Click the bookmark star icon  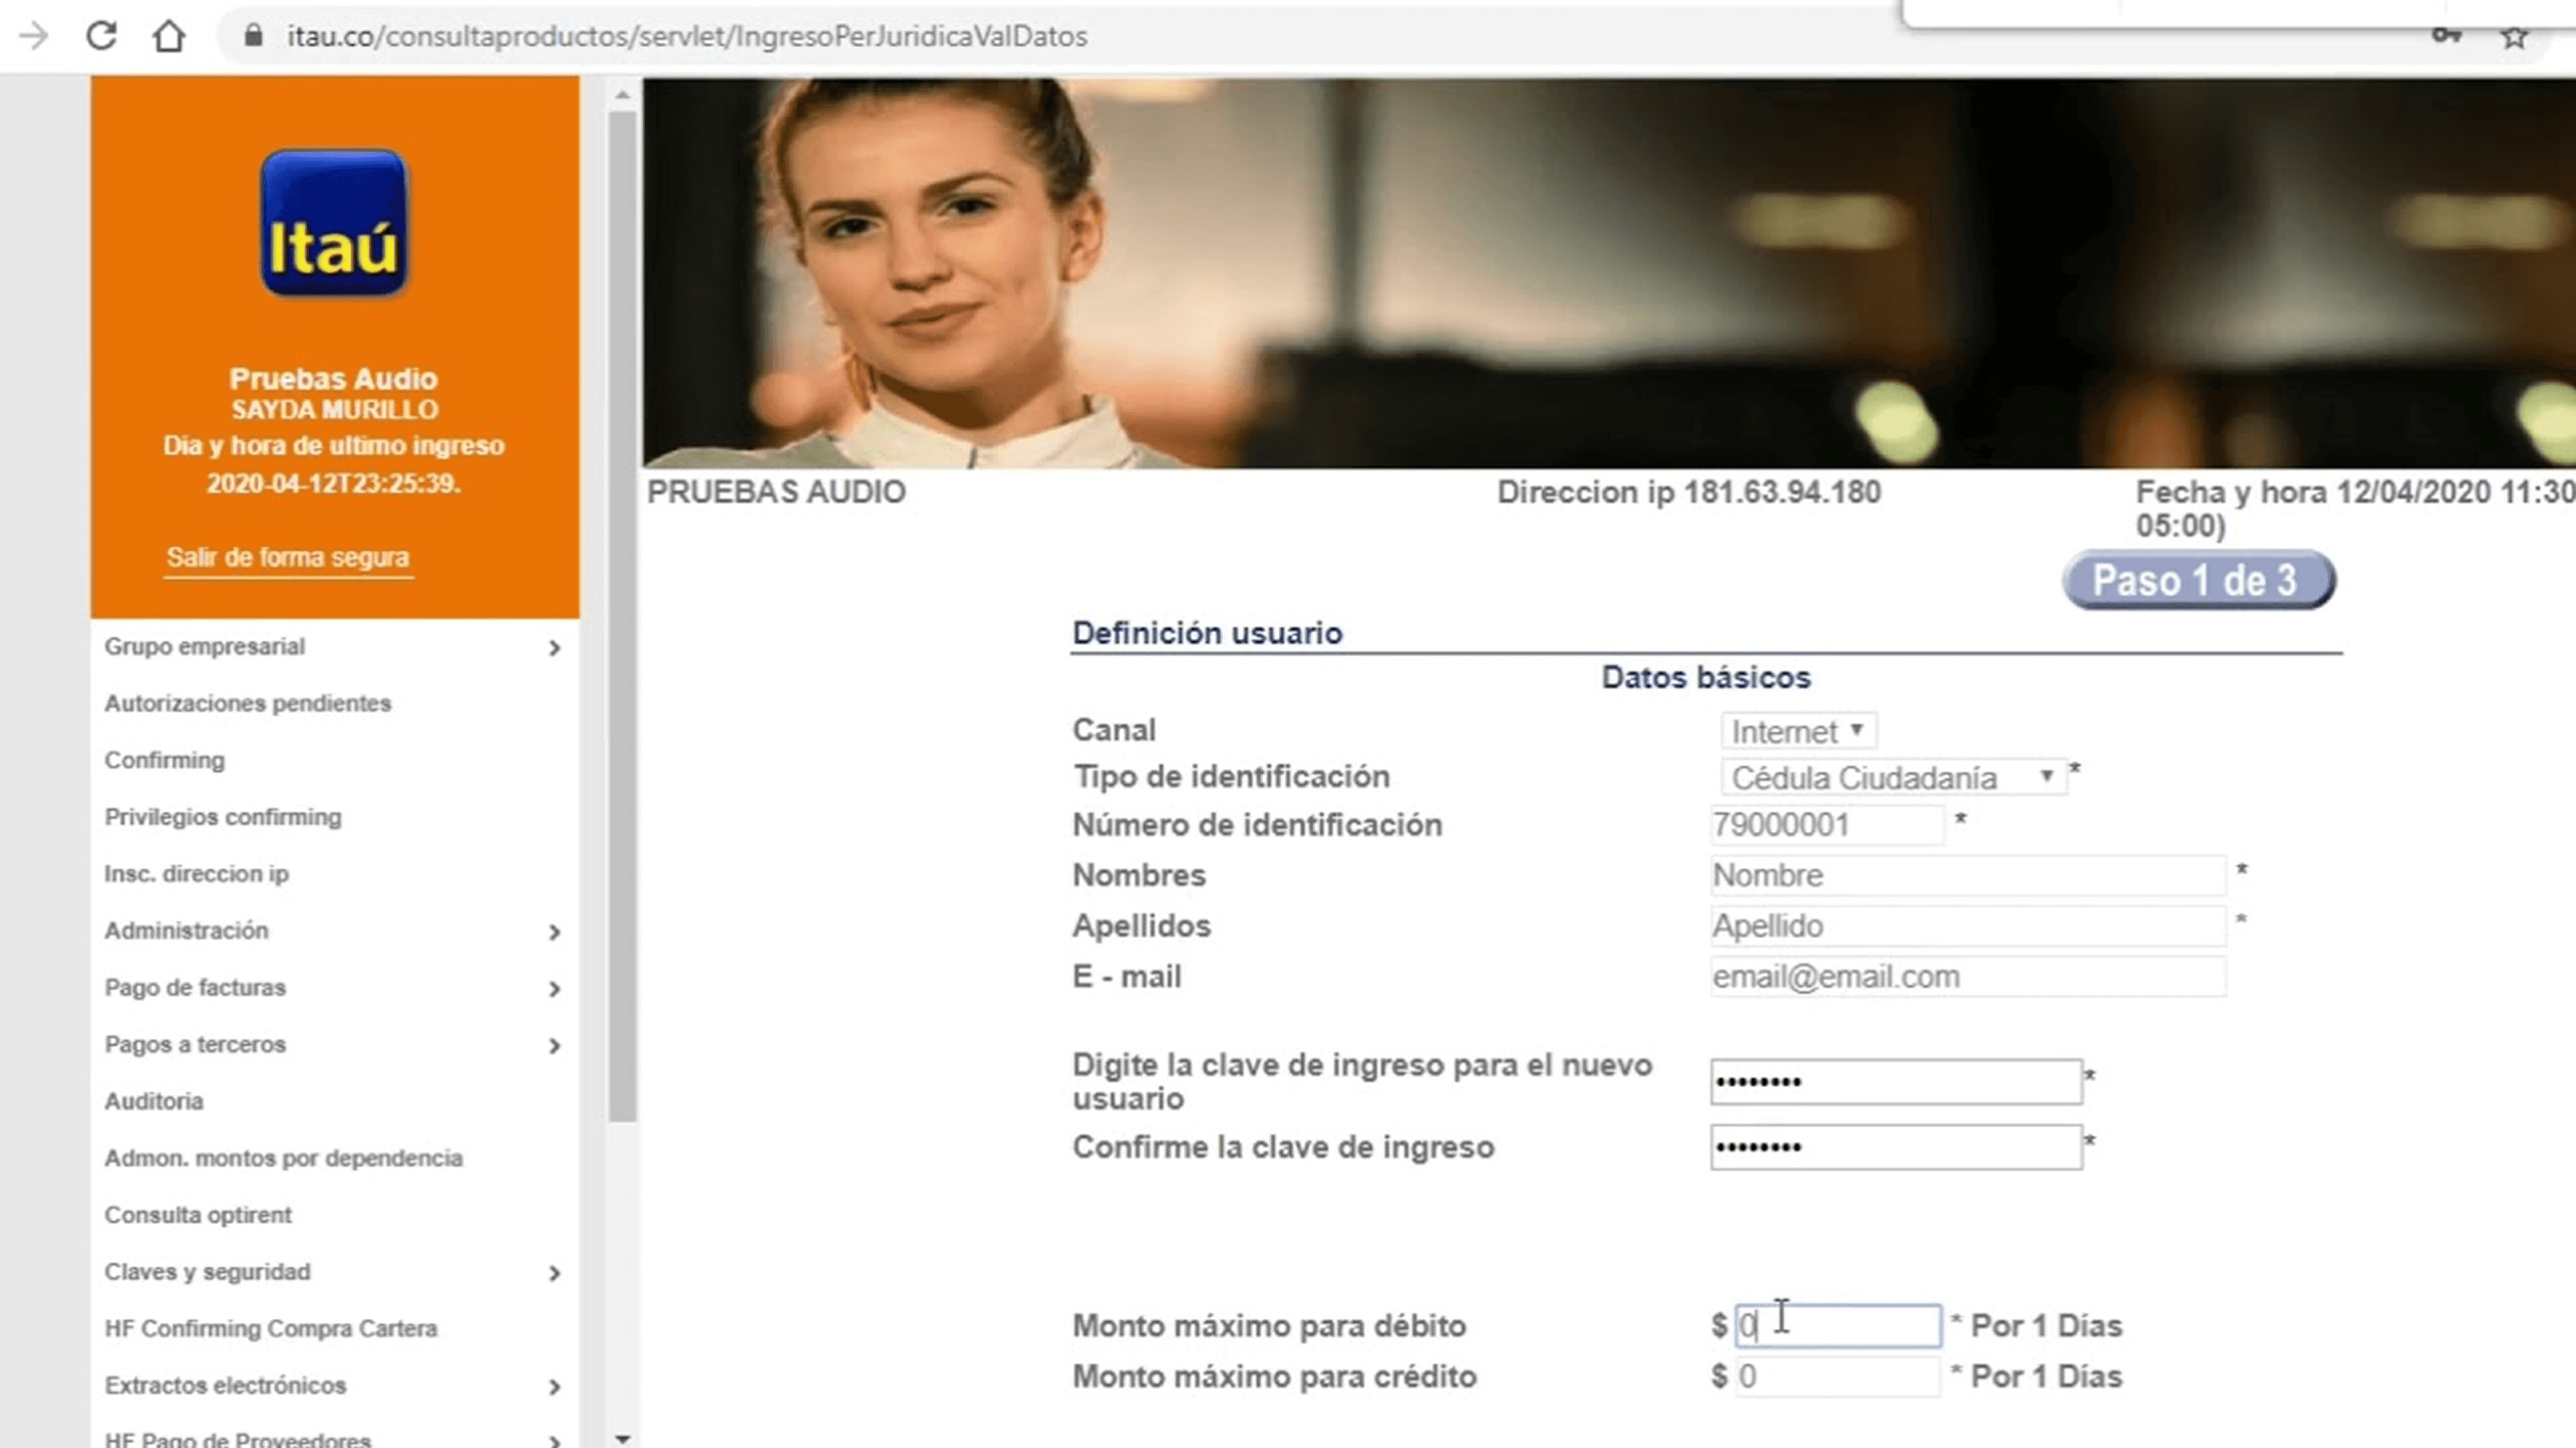pos(2513,37)
